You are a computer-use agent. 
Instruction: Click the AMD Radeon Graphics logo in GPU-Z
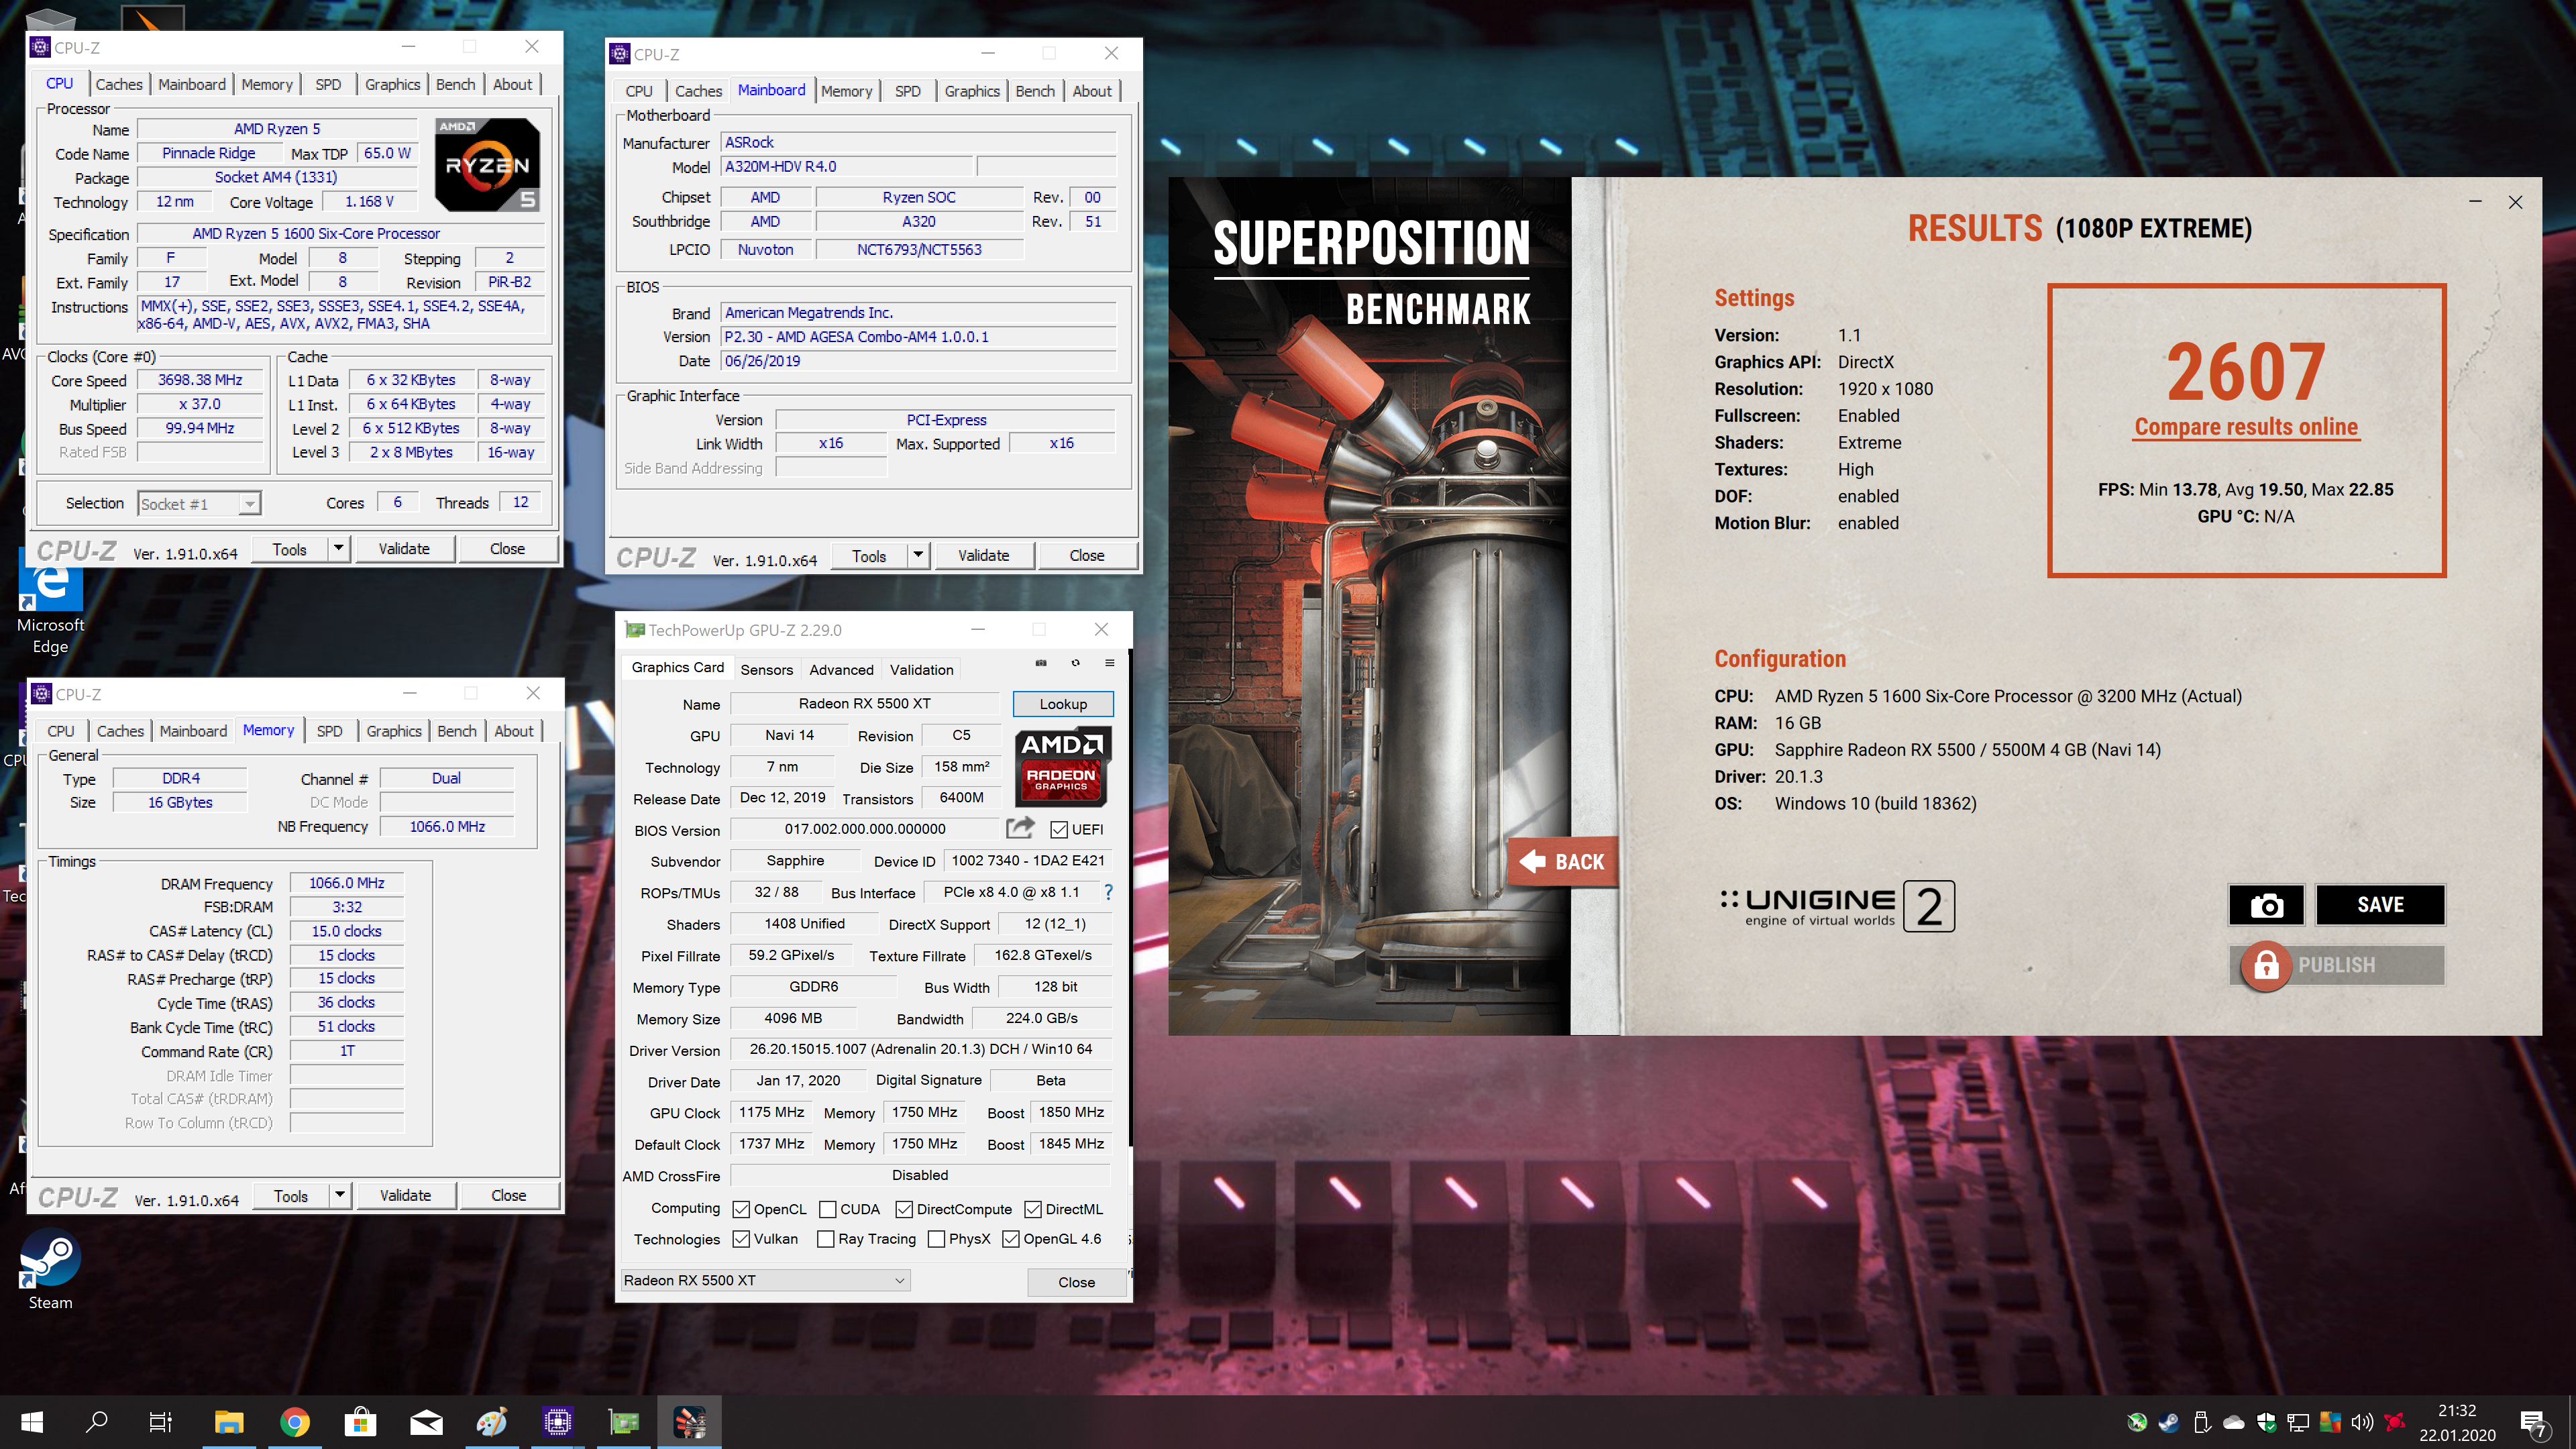(1062, 766)
